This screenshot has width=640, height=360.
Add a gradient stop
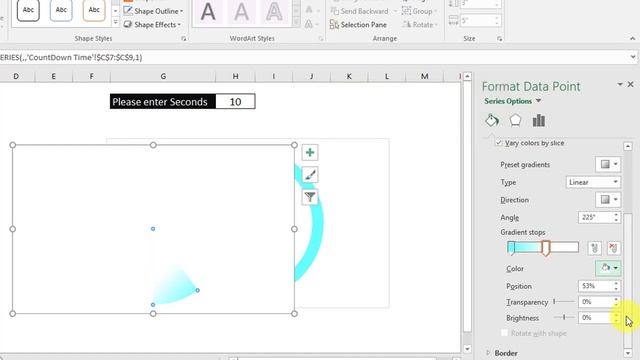click(x=595, y=248)
